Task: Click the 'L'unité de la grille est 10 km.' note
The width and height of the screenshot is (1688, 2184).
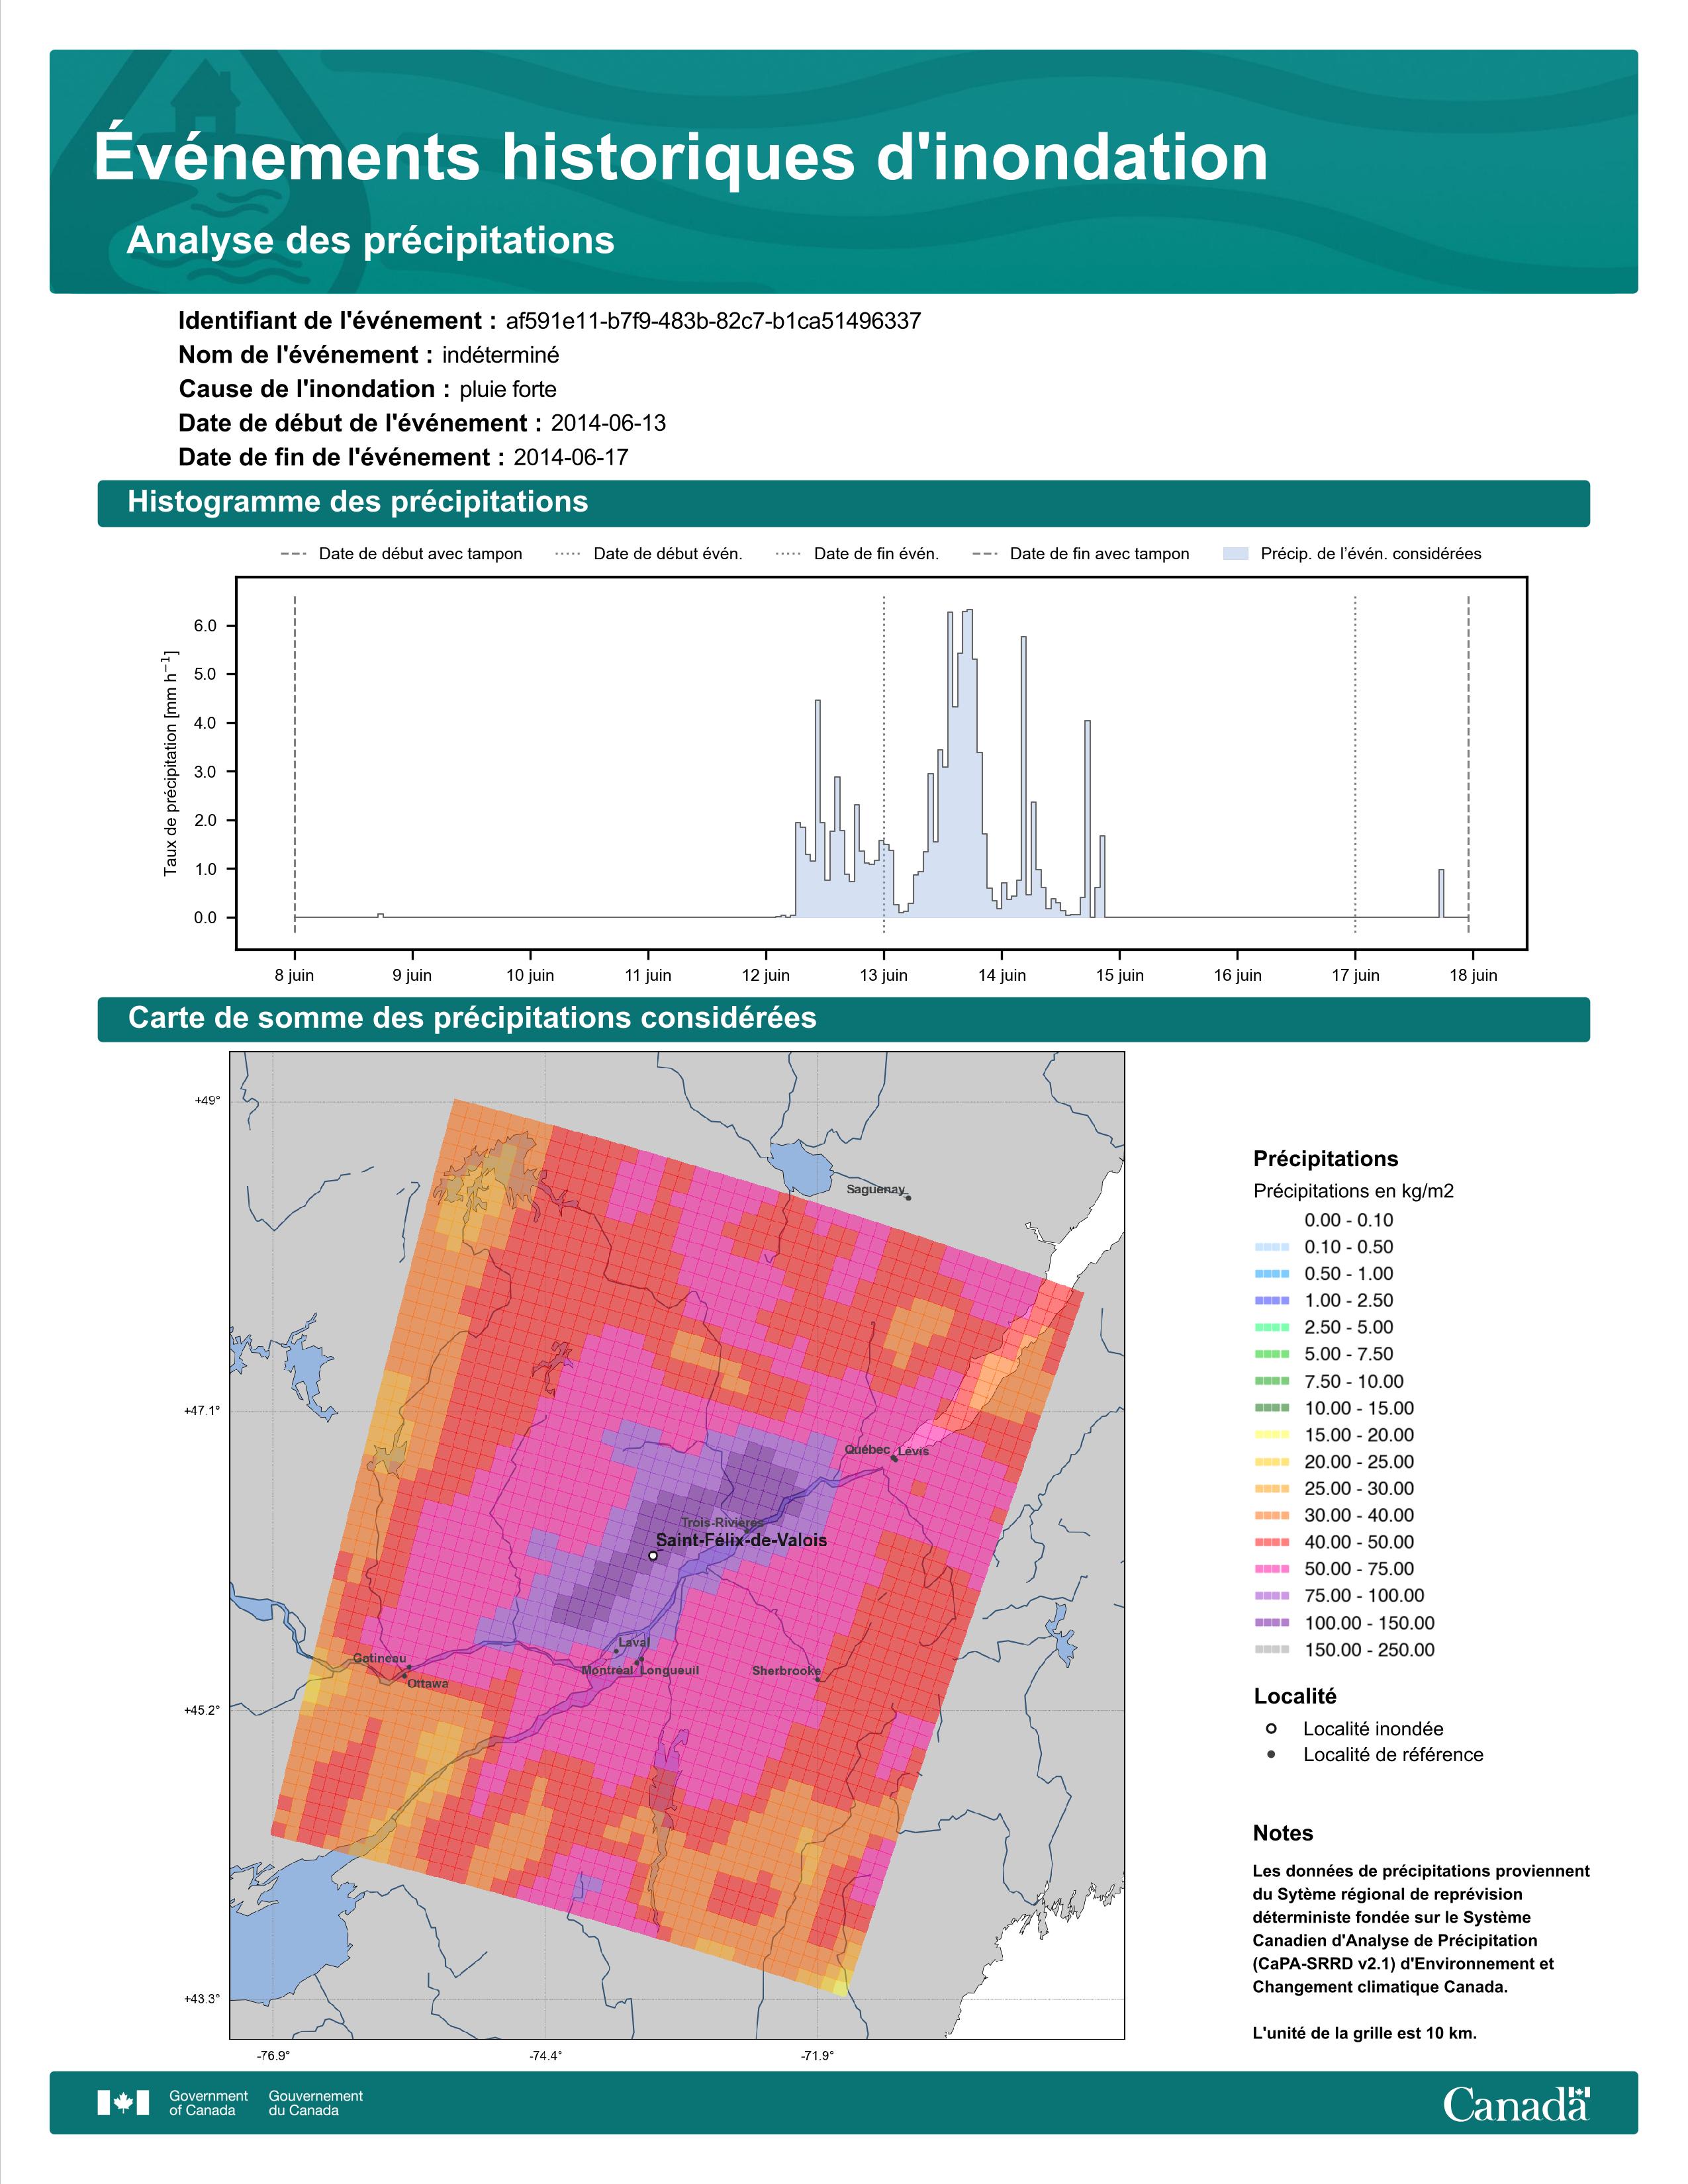Action: point(1364,2033)
